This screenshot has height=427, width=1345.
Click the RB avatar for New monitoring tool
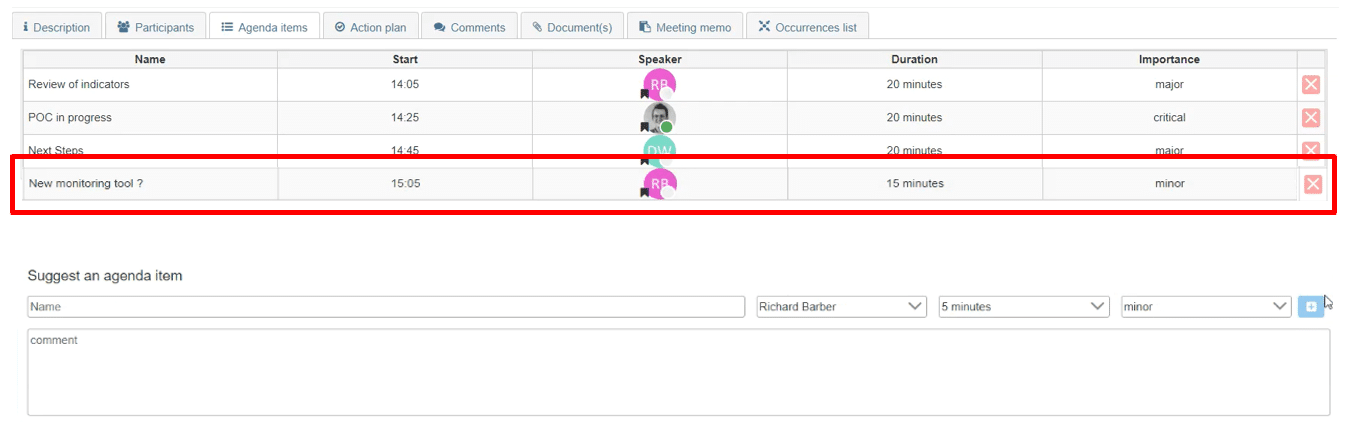(x=659, y=184)
